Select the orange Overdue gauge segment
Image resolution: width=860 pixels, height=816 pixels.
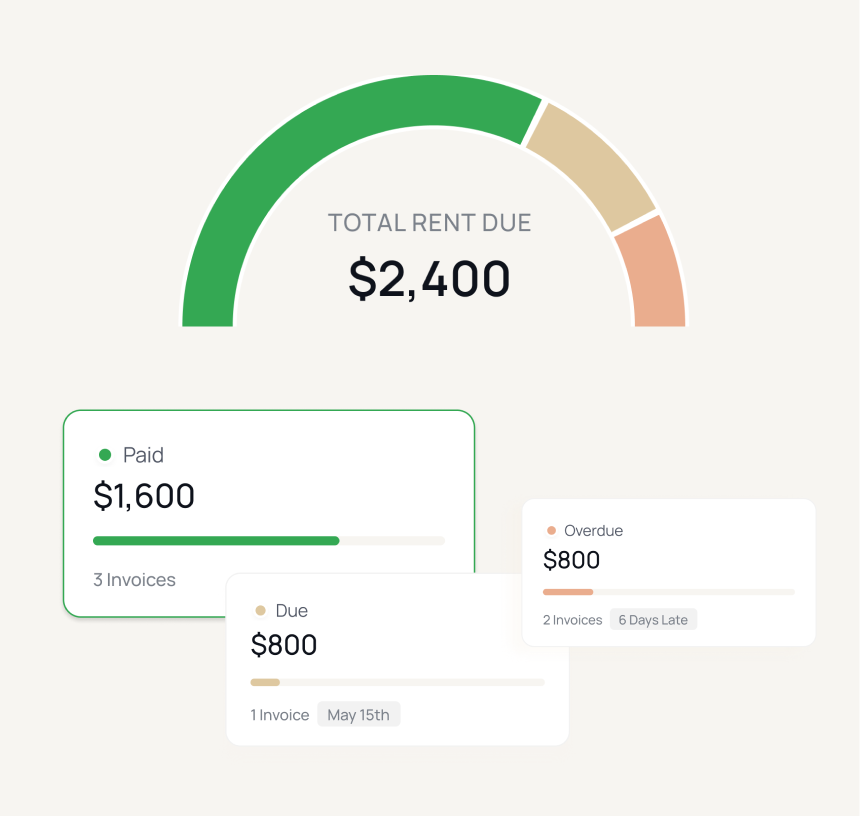[x=654, y=275]
